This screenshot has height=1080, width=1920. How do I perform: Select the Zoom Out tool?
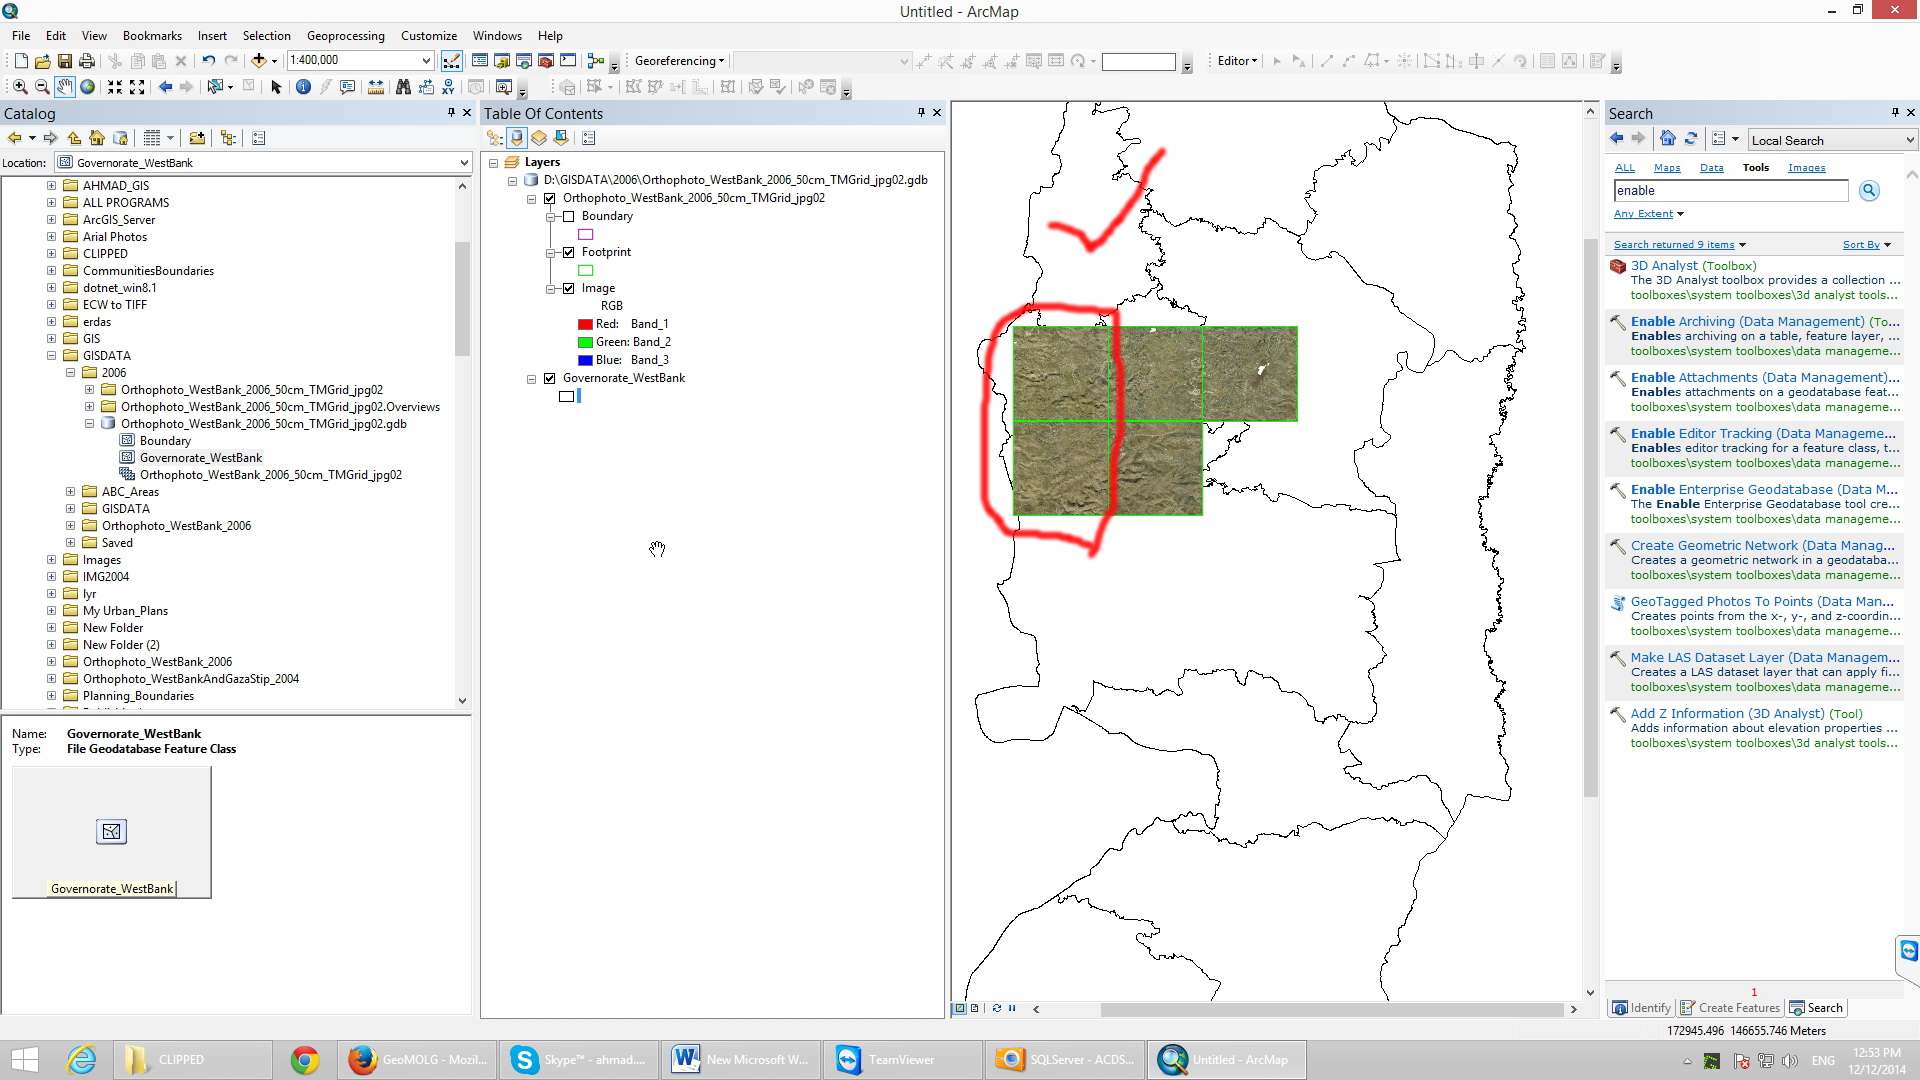[42, 87]
